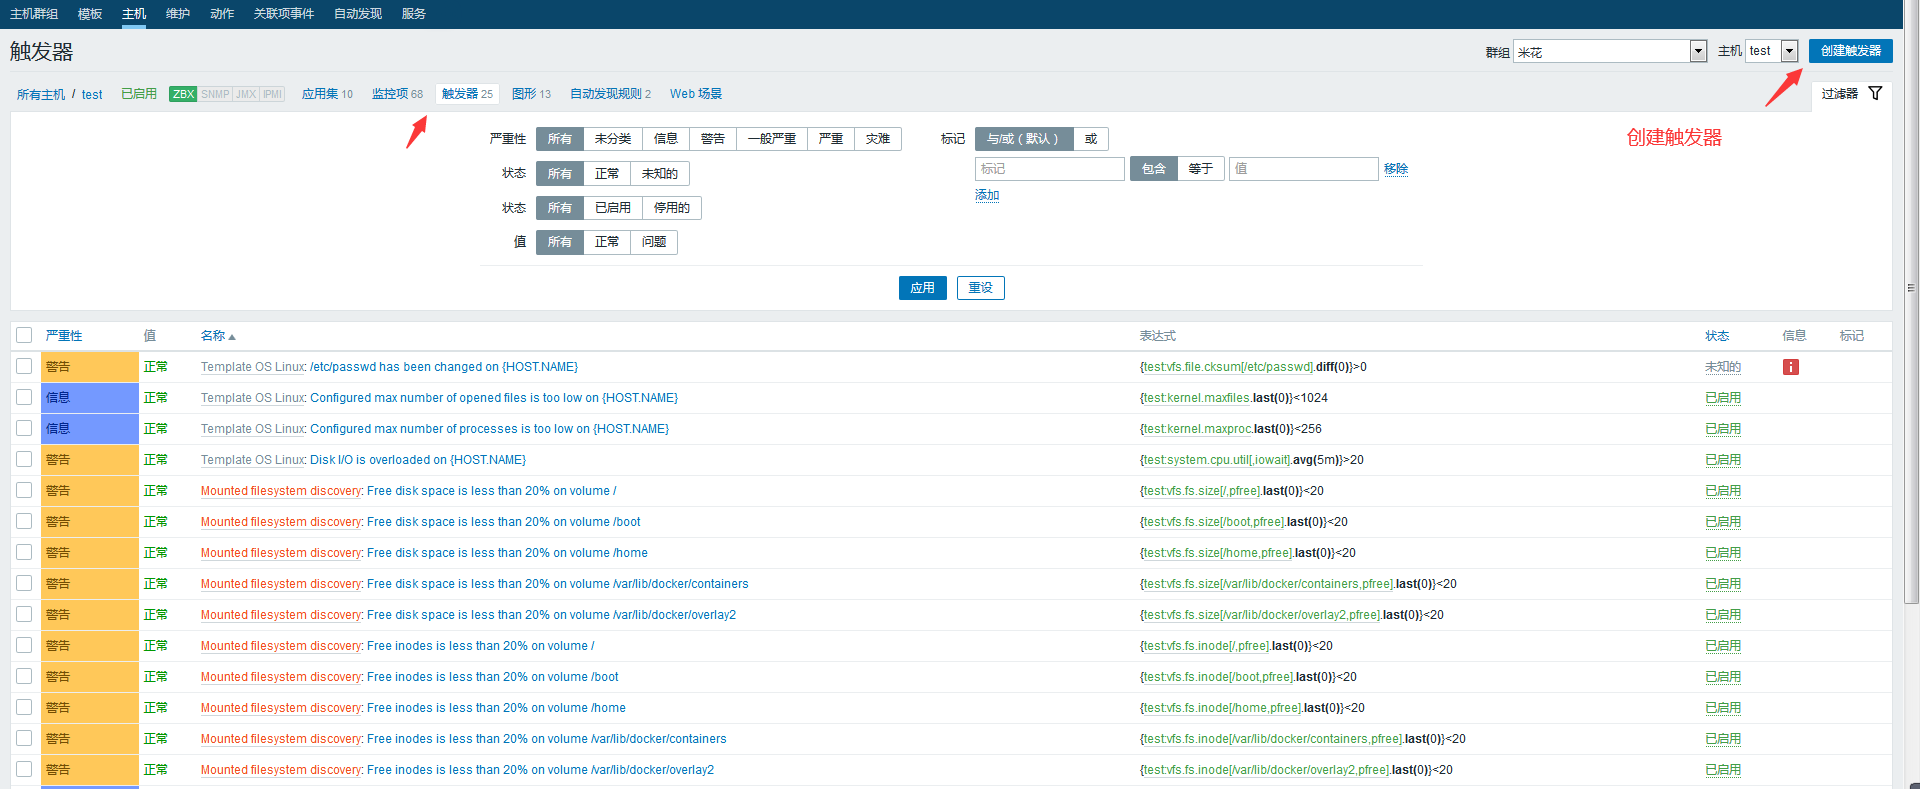Click the orange 警告 severity cell of /etc/passwd trigger
The width and height of the screenshot is (1920, 789).
click(x=89, y=367)
